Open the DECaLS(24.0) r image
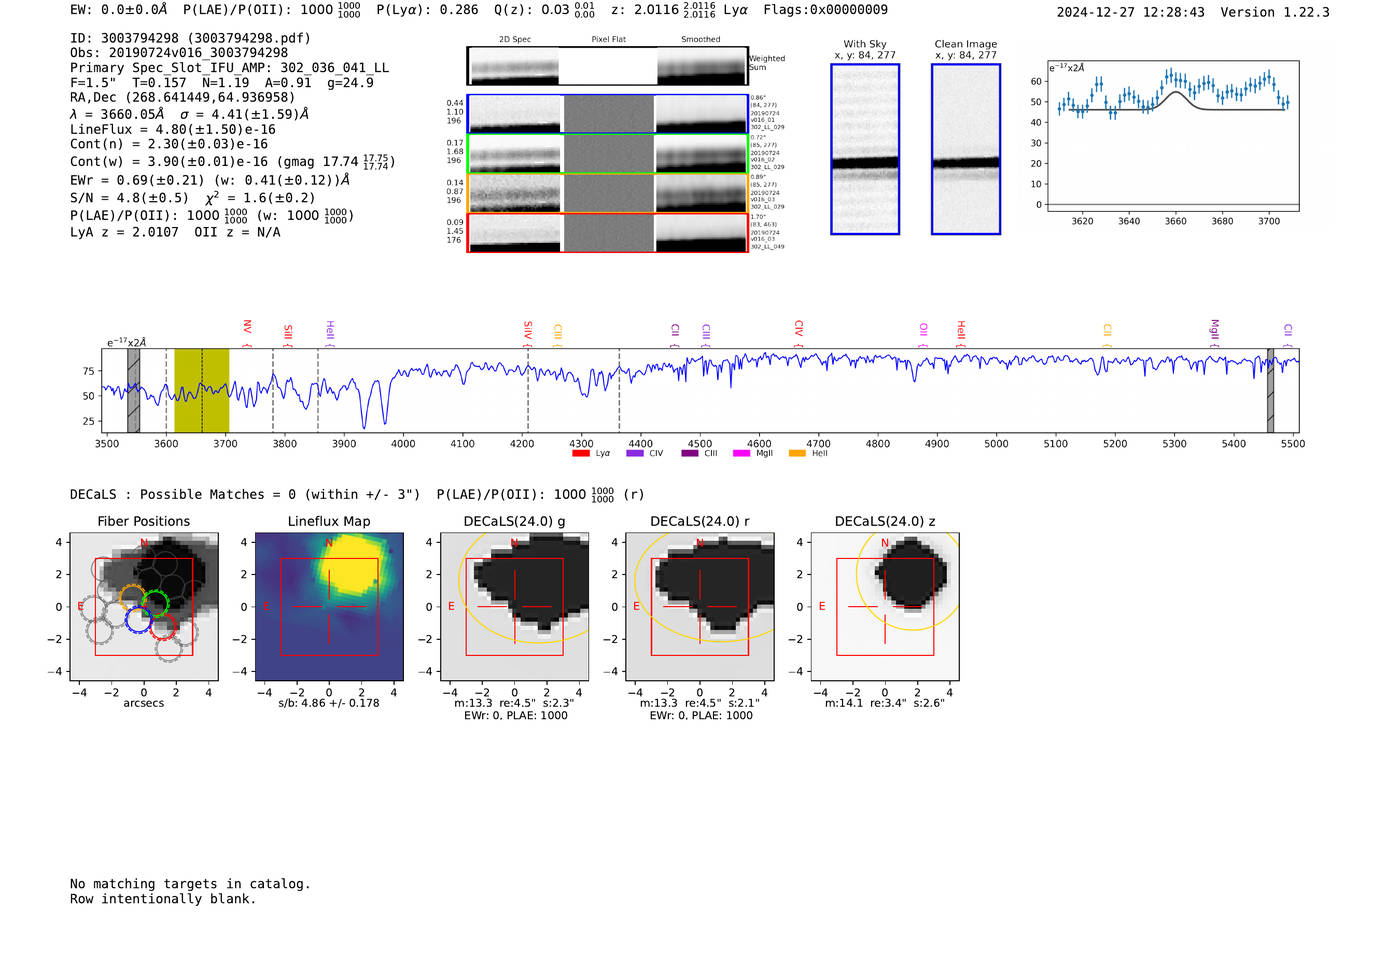Image resolution: width=1400 pixels, height=953 pixels. 700,607
